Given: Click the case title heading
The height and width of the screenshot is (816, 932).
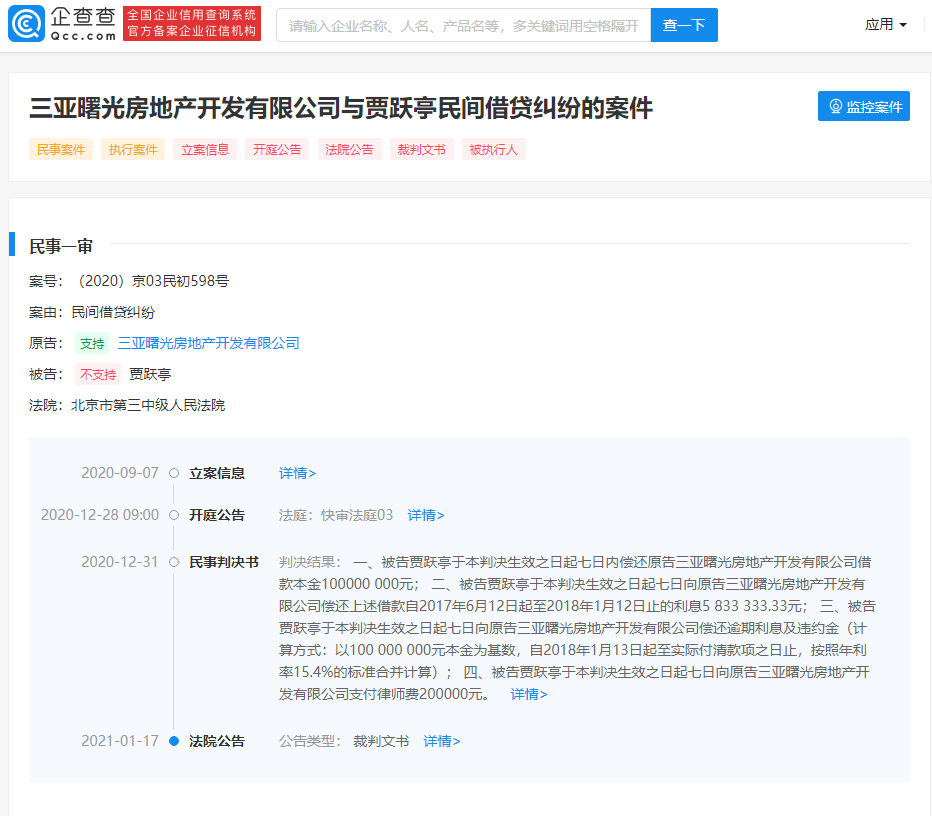Looking at the screenshot, I should [341, 108].
